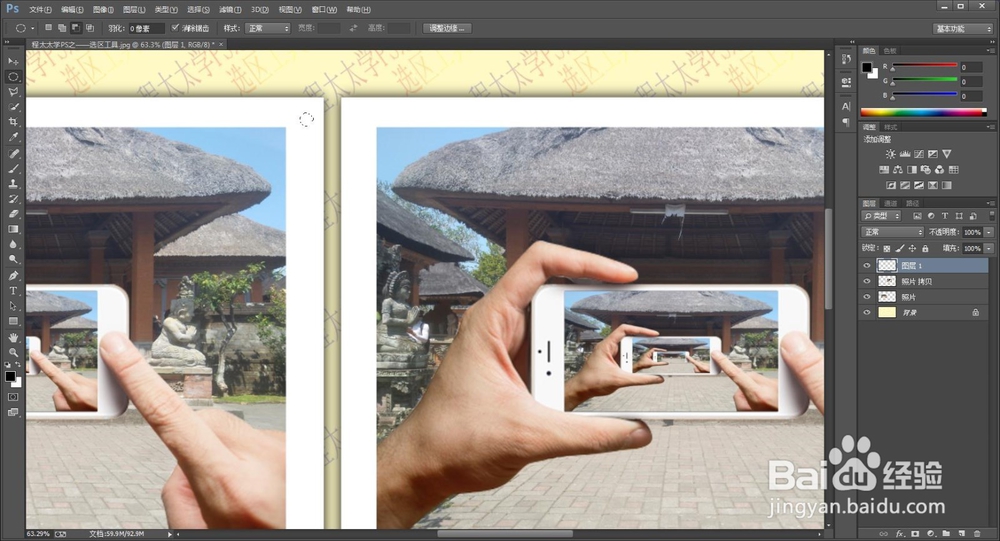Click the swap foreground/background colors arrow
1000x541 pixels.
click(18, 365)
